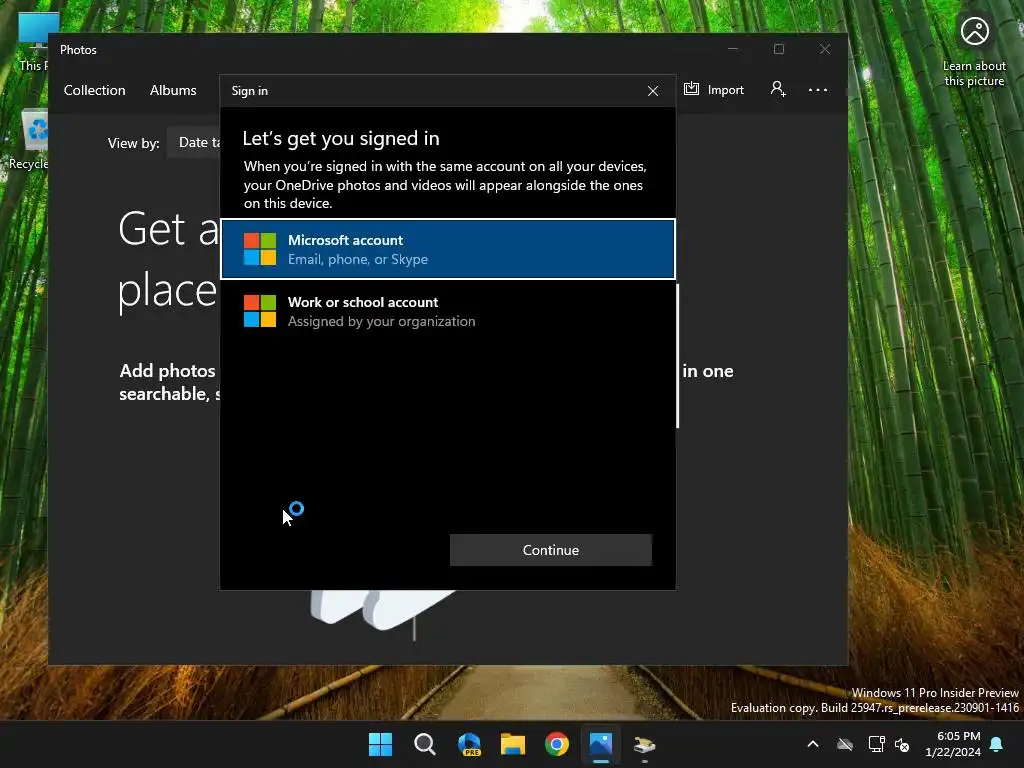Minimize the Photos window

[733, 49]
